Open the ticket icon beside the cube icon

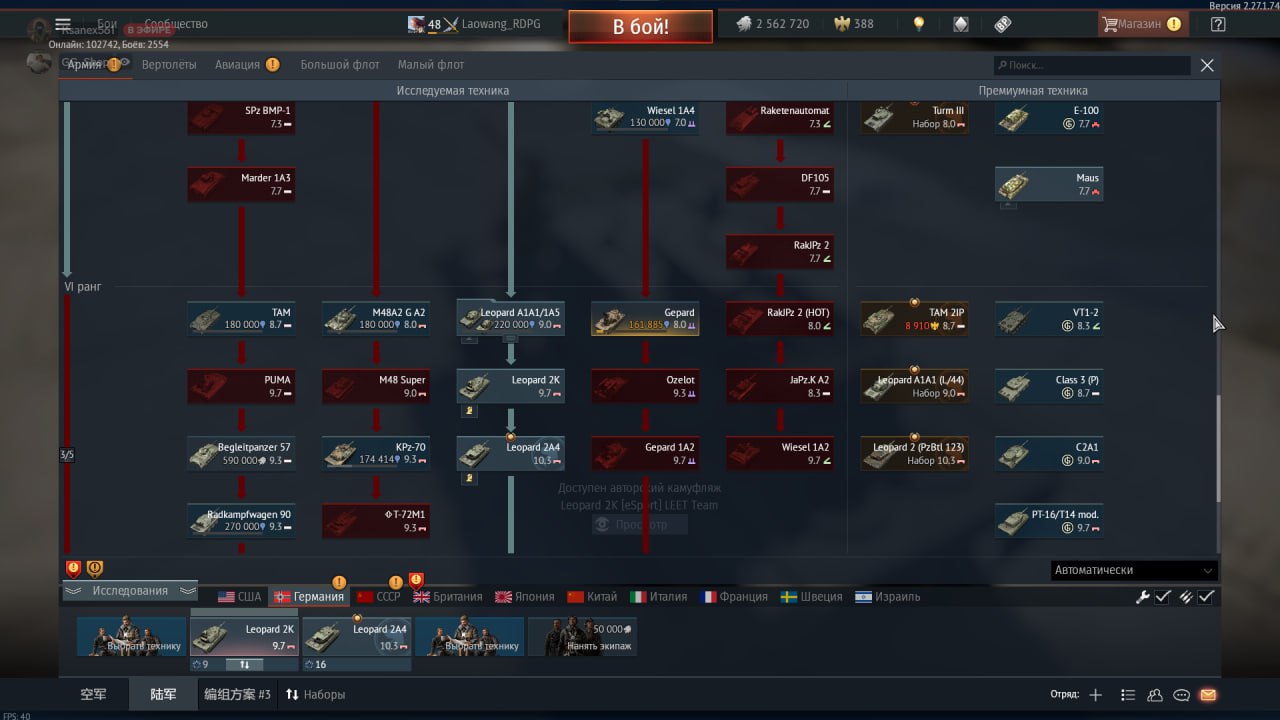(1002, 24)
